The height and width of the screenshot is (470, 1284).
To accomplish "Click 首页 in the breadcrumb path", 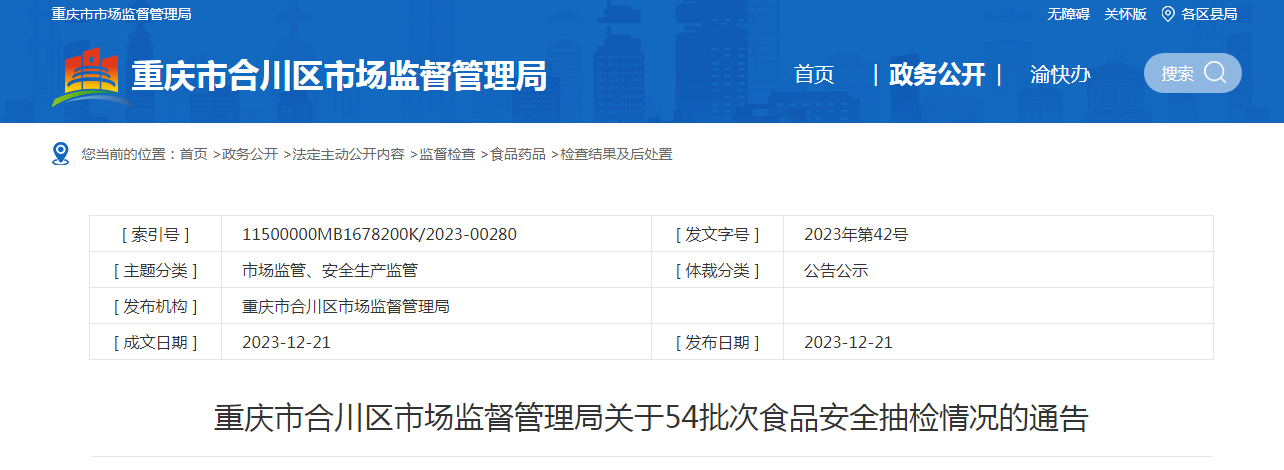I will tap(194, 154).
